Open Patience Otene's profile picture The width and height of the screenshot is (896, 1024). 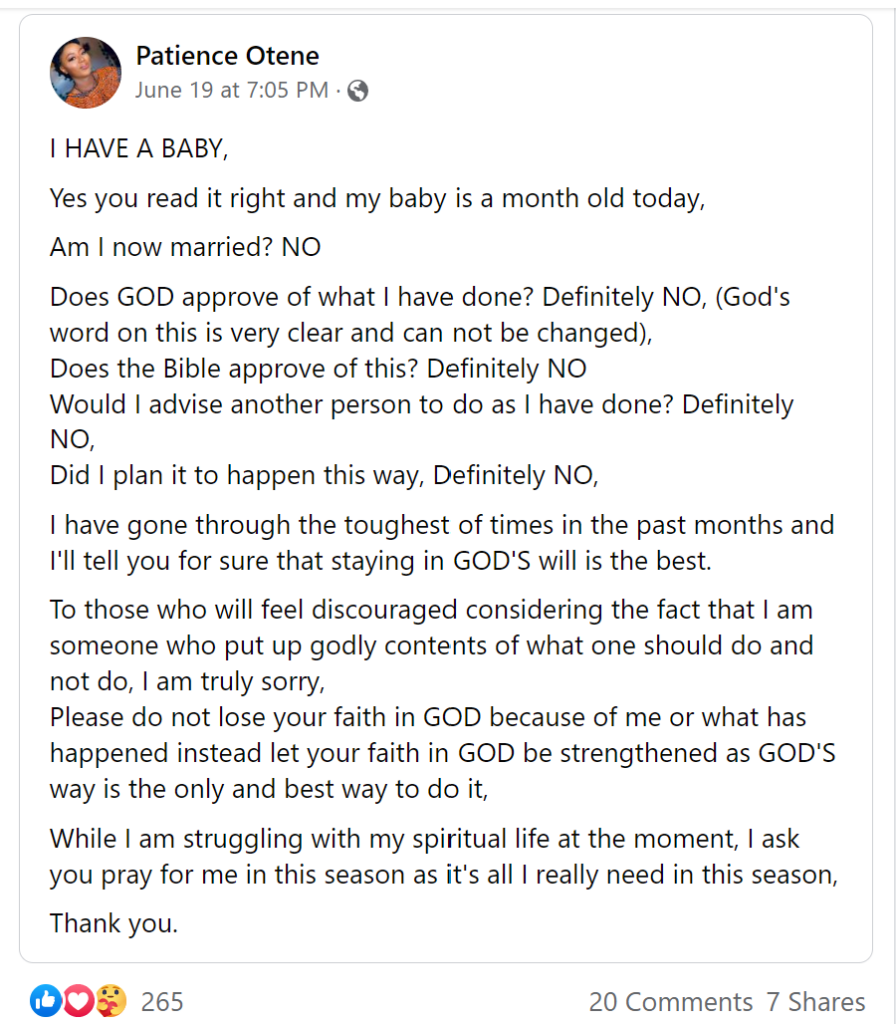pyautogui.click(x=86, y=72)
